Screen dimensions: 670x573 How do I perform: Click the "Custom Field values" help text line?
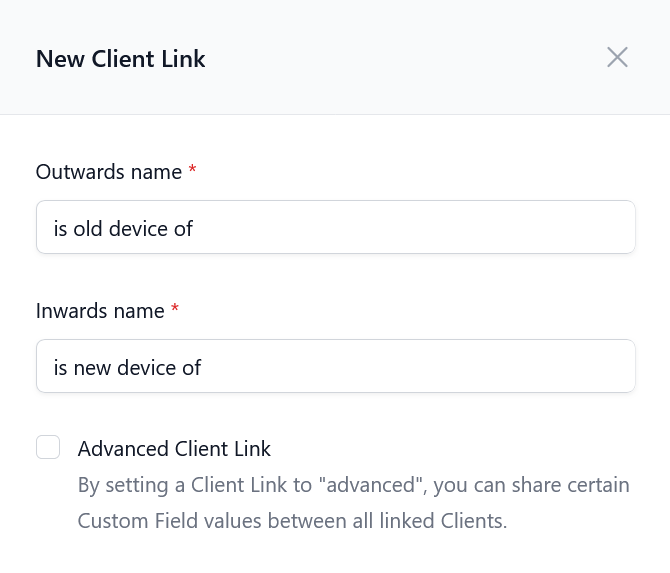[292, 521]
